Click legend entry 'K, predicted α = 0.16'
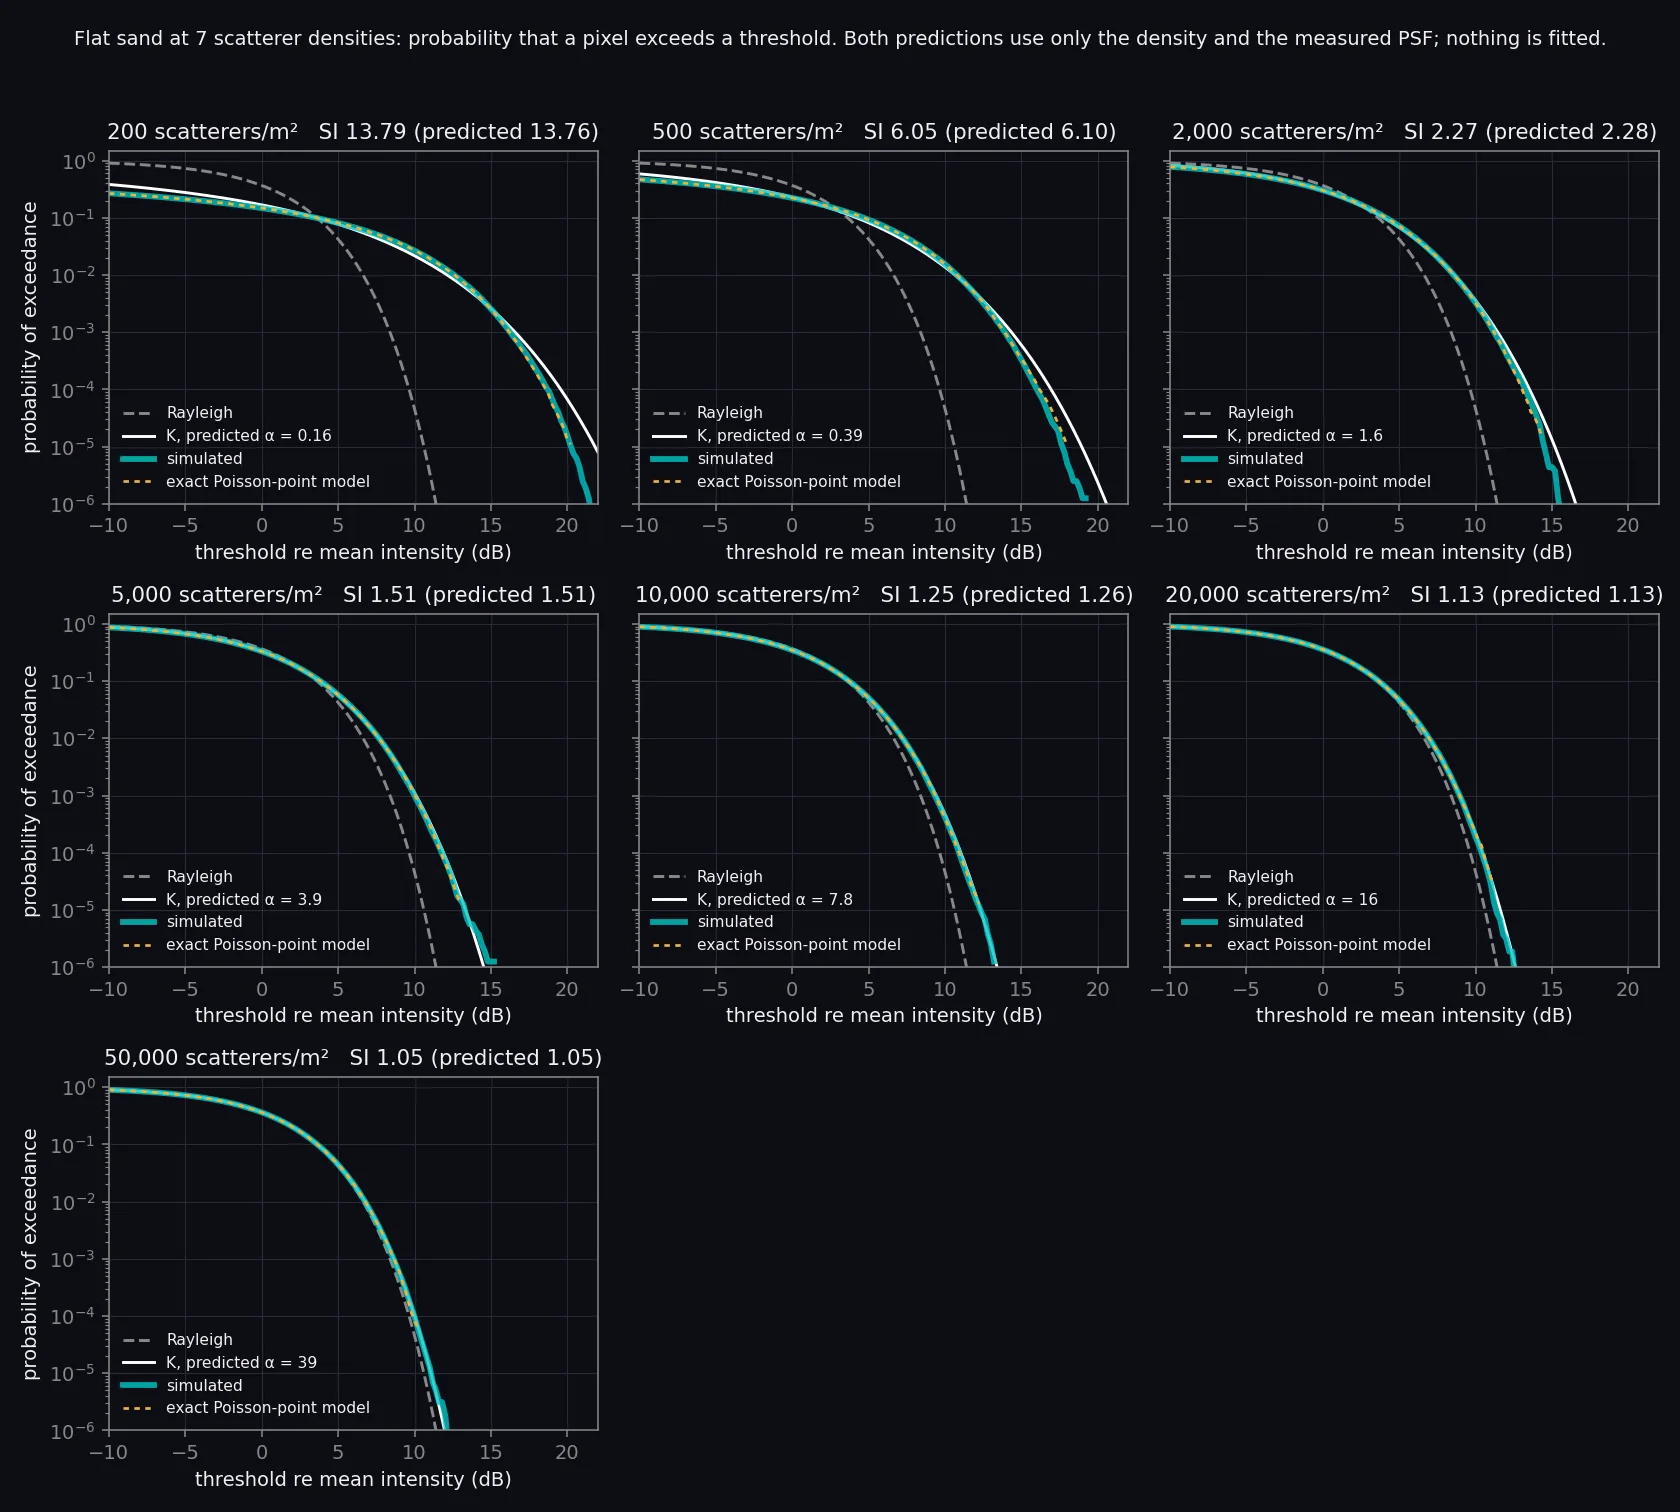 tap(249, 436)
